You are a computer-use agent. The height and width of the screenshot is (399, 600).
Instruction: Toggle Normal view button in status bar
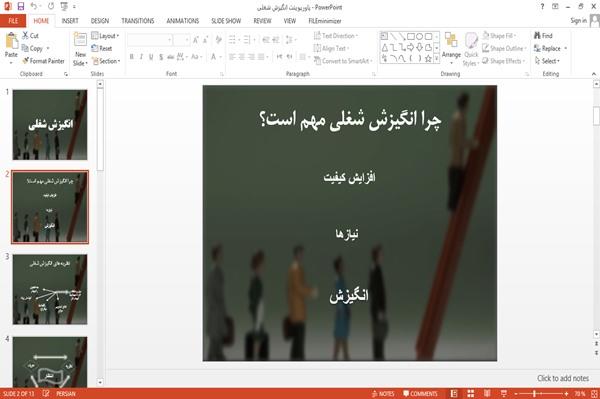pos(454,394)
